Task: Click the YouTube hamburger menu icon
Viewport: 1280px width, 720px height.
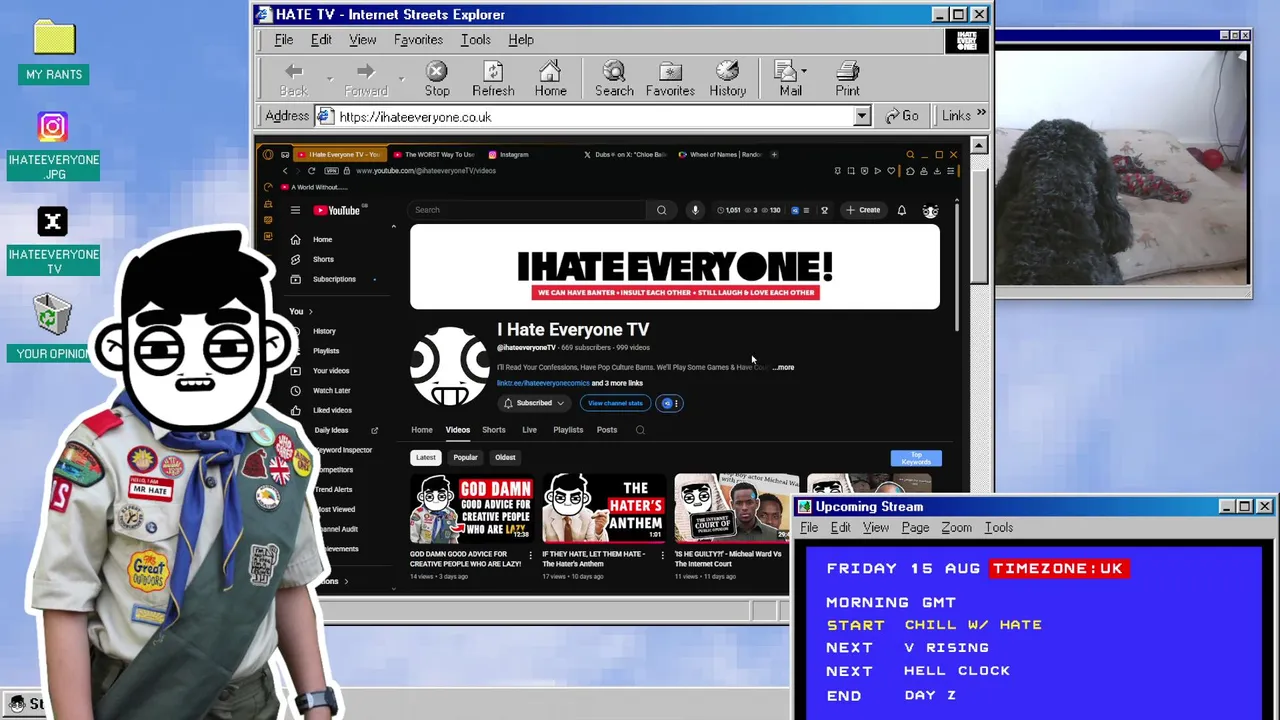Action: click(295, 210)
